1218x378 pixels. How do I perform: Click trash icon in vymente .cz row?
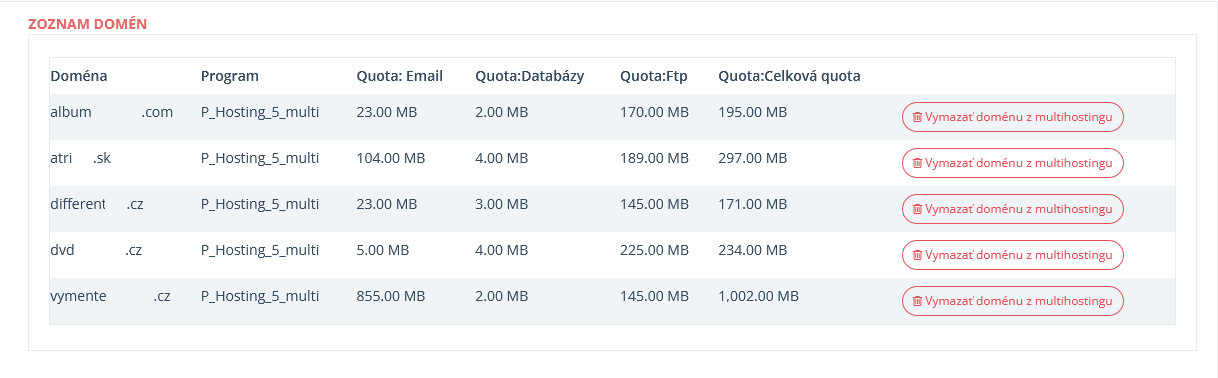[917, 301]
